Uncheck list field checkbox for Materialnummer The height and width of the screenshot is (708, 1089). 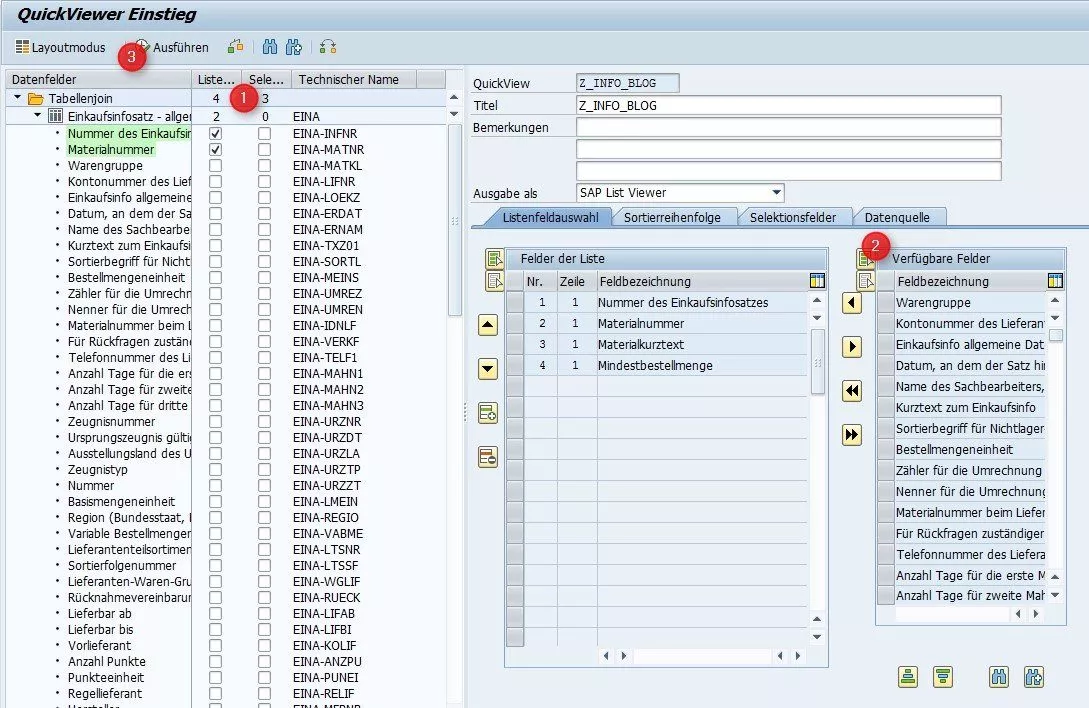pyautogui.click(x=215, y=149)
